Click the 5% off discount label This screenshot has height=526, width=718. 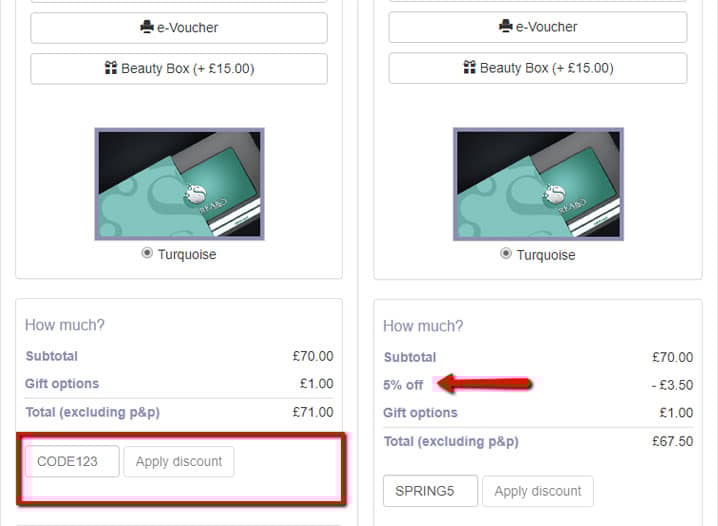pyautogui.click(x=403, y=385)
